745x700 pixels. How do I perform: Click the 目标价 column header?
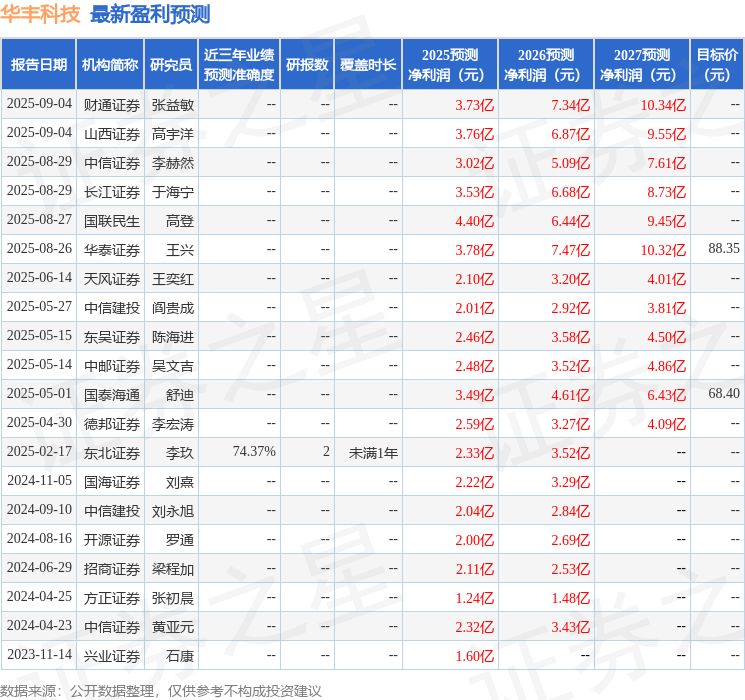(717, 65)
